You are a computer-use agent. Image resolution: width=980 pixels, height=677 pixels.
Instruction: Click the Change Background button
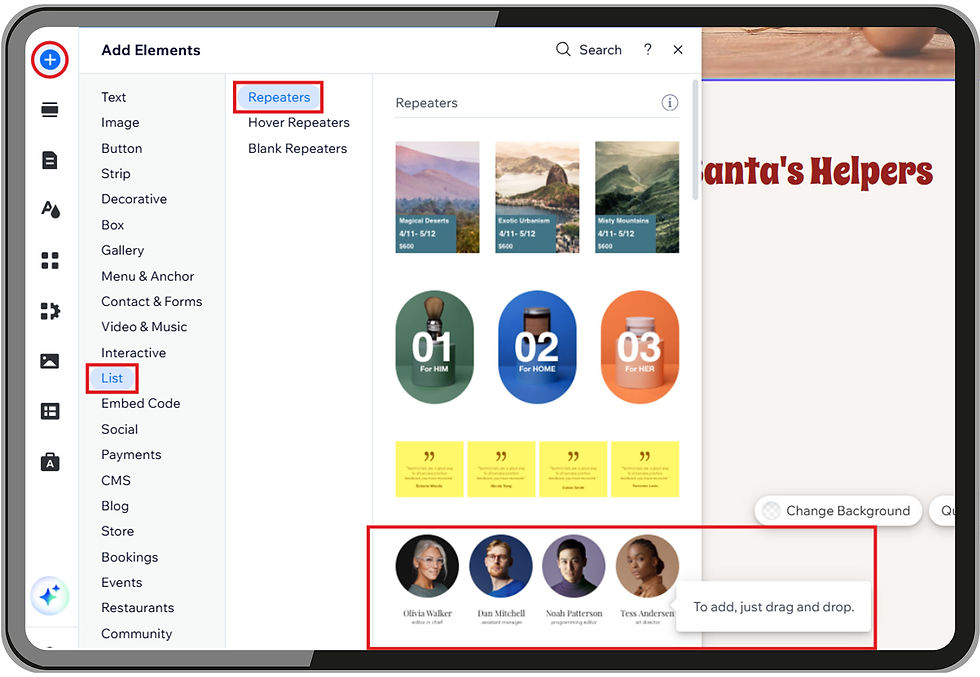(x=838, y=511)
